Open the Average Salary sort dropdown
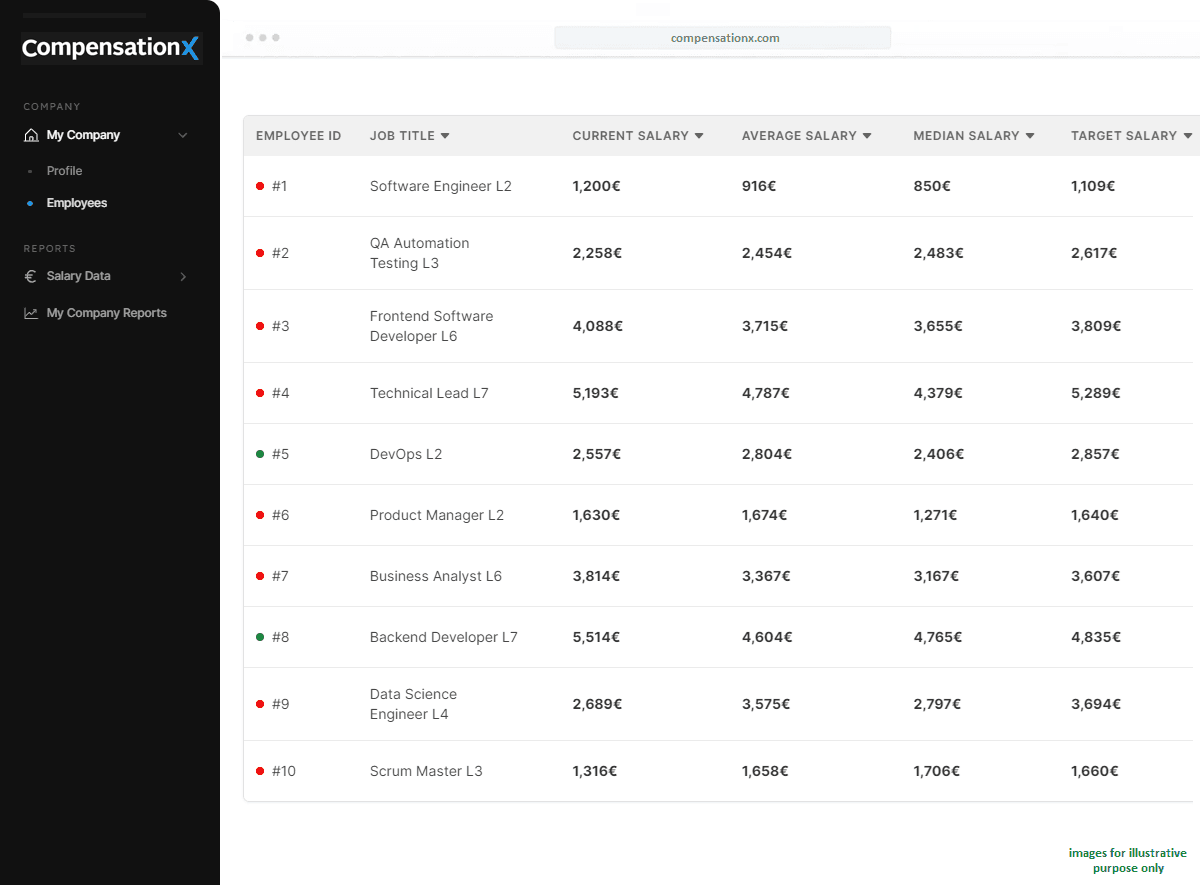This screenshot has height=885, width=1200. (x=867, y=136)
